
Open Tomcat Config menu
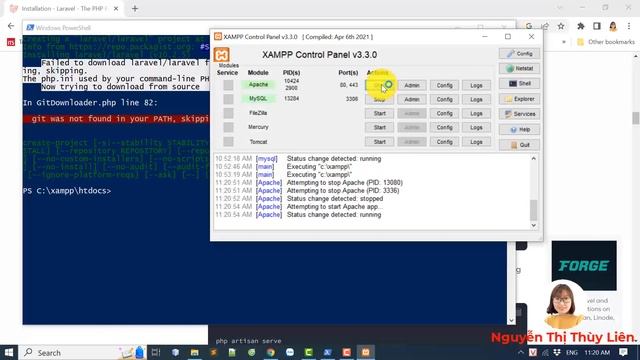444,142
